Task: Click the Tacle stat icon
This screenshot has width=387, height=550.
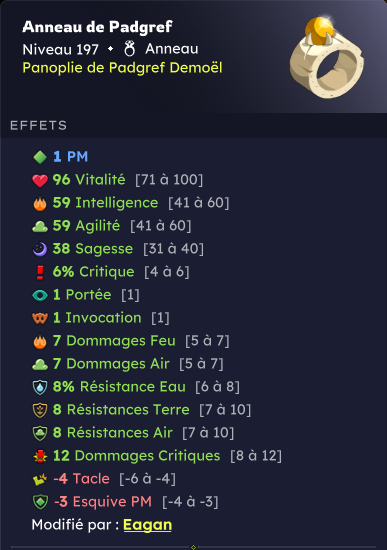Action: [40, 479]
